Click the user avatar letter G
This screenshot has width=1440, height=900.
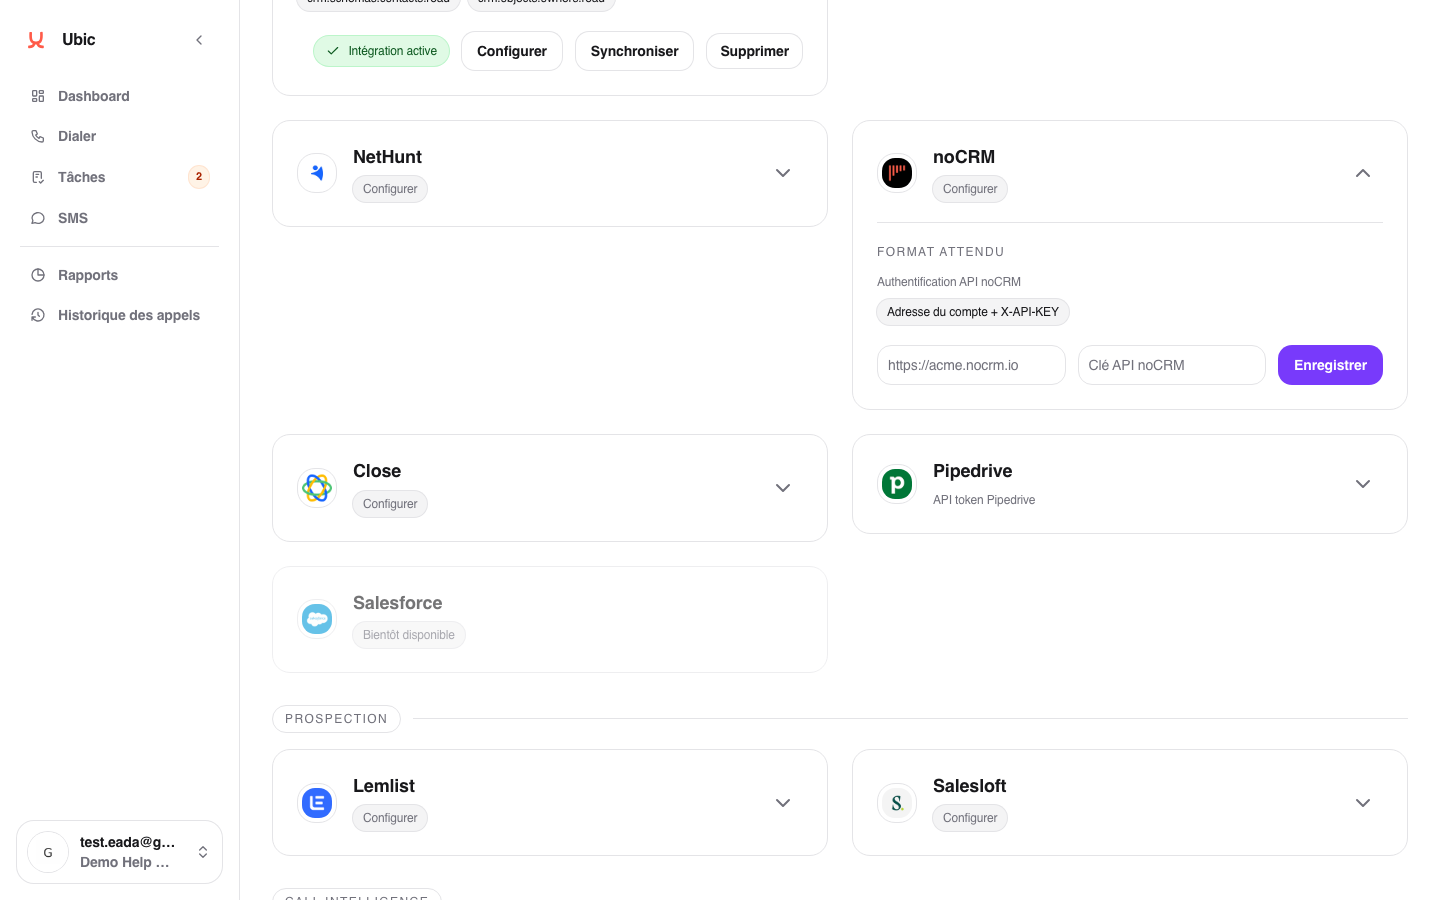coord(48,852)
